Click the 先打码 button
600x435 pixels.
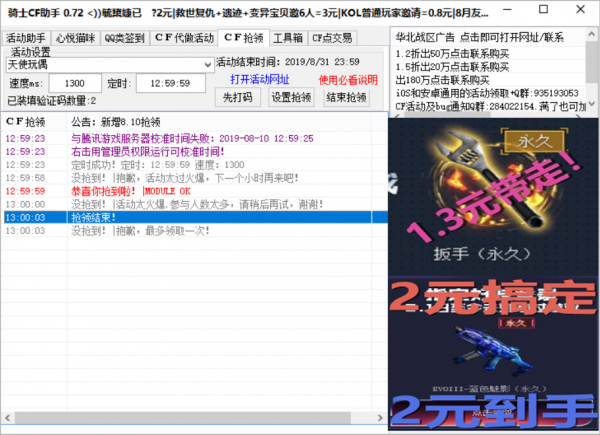click(x=238, y=97)
